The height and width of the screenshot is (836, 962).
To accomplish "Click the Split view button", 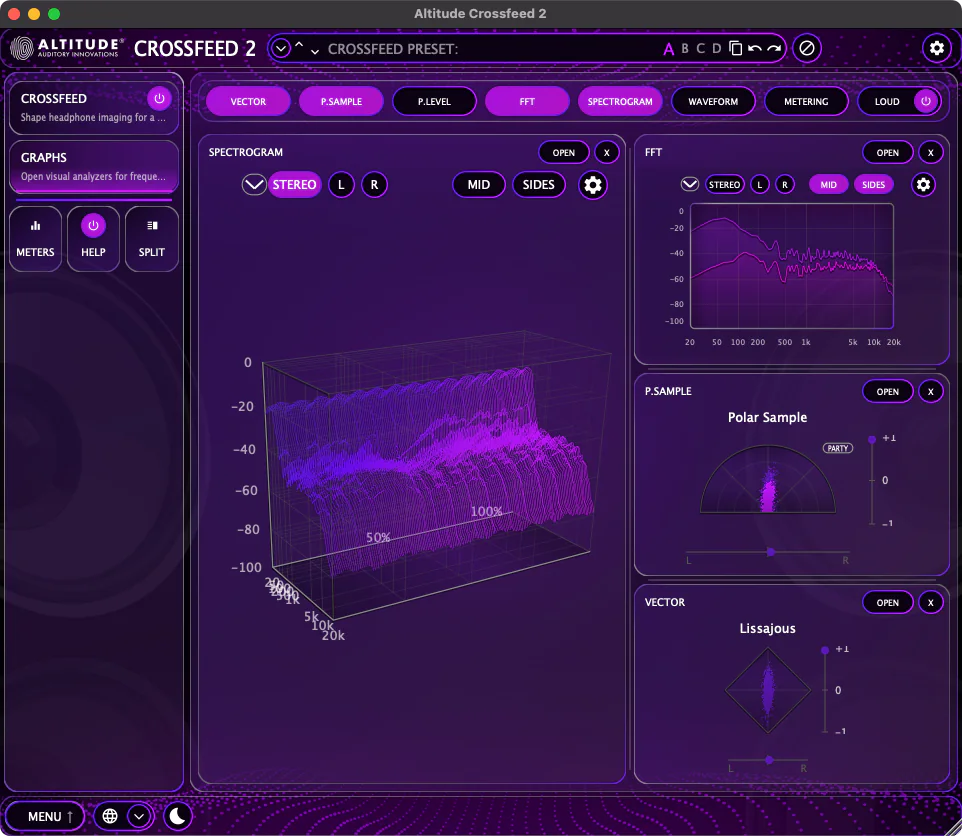I will (x=152, y=239).
